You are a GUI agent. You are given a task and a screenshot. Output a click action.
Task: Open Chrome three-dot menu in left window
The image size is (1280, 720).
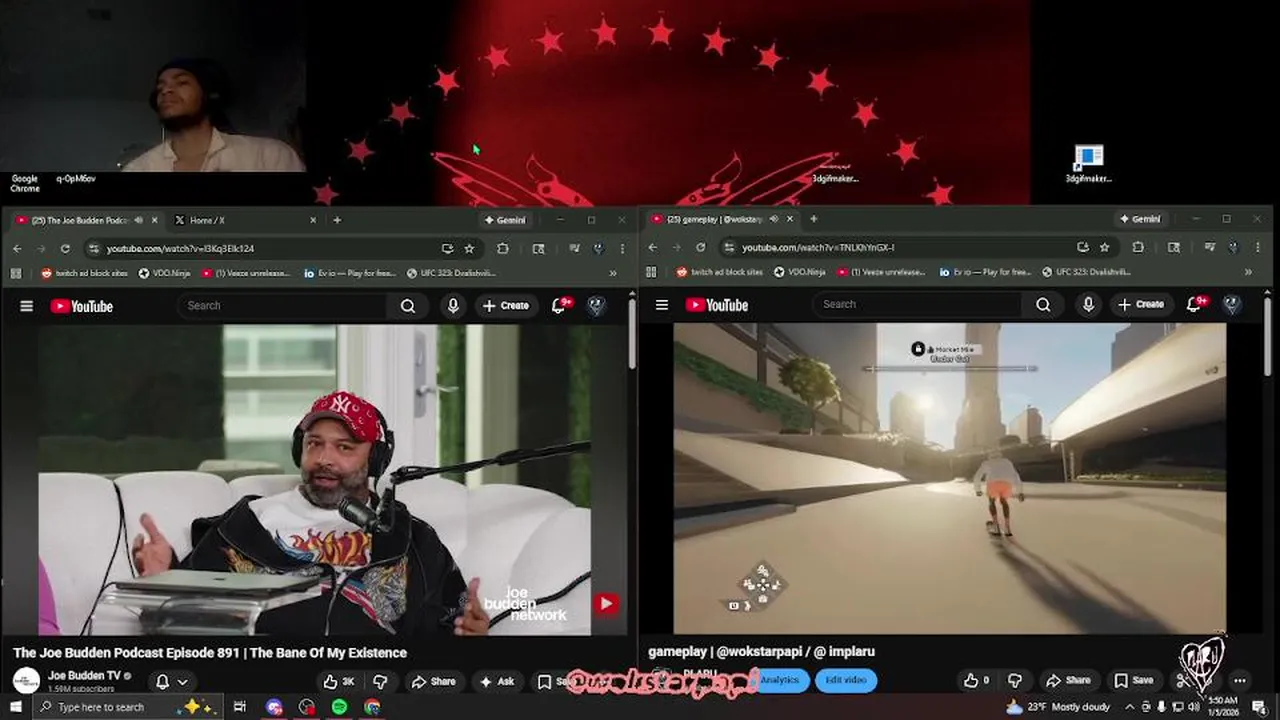pos(622,248)
